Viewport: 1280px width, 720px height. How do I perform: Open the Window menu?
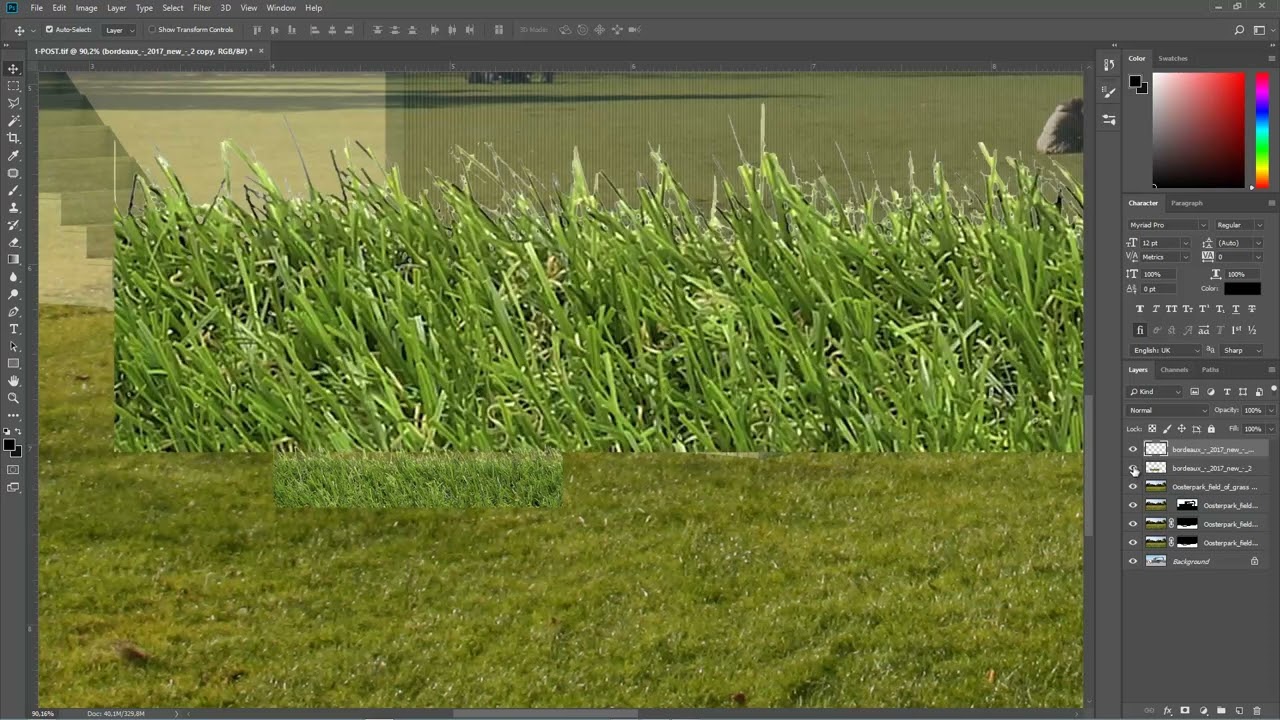(281, 8)
